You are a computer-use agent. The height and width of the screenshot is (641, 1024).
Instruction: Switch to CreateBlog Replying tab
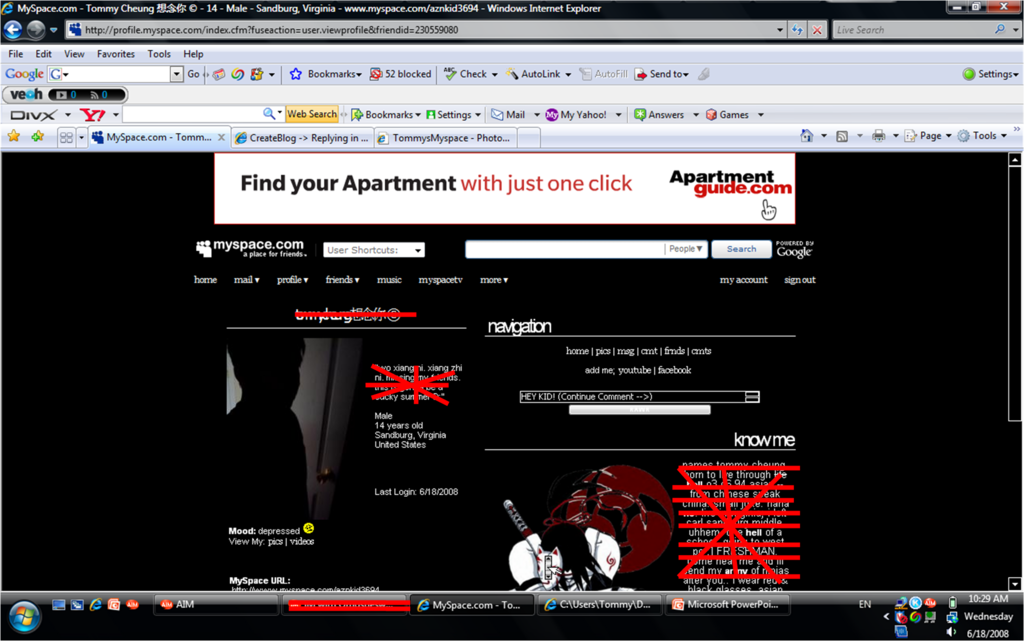[302, 138]
